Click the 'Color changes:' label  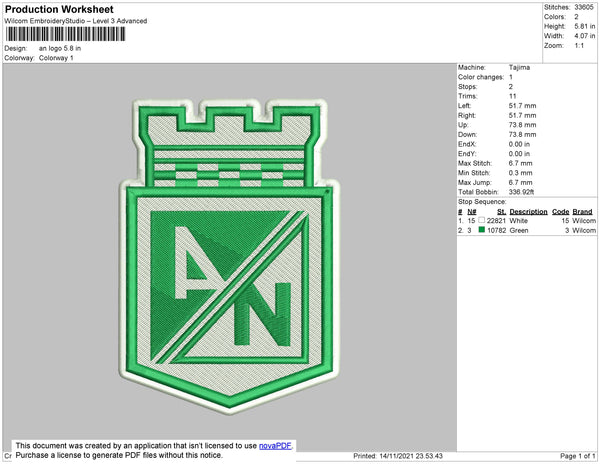click(481, 77)
